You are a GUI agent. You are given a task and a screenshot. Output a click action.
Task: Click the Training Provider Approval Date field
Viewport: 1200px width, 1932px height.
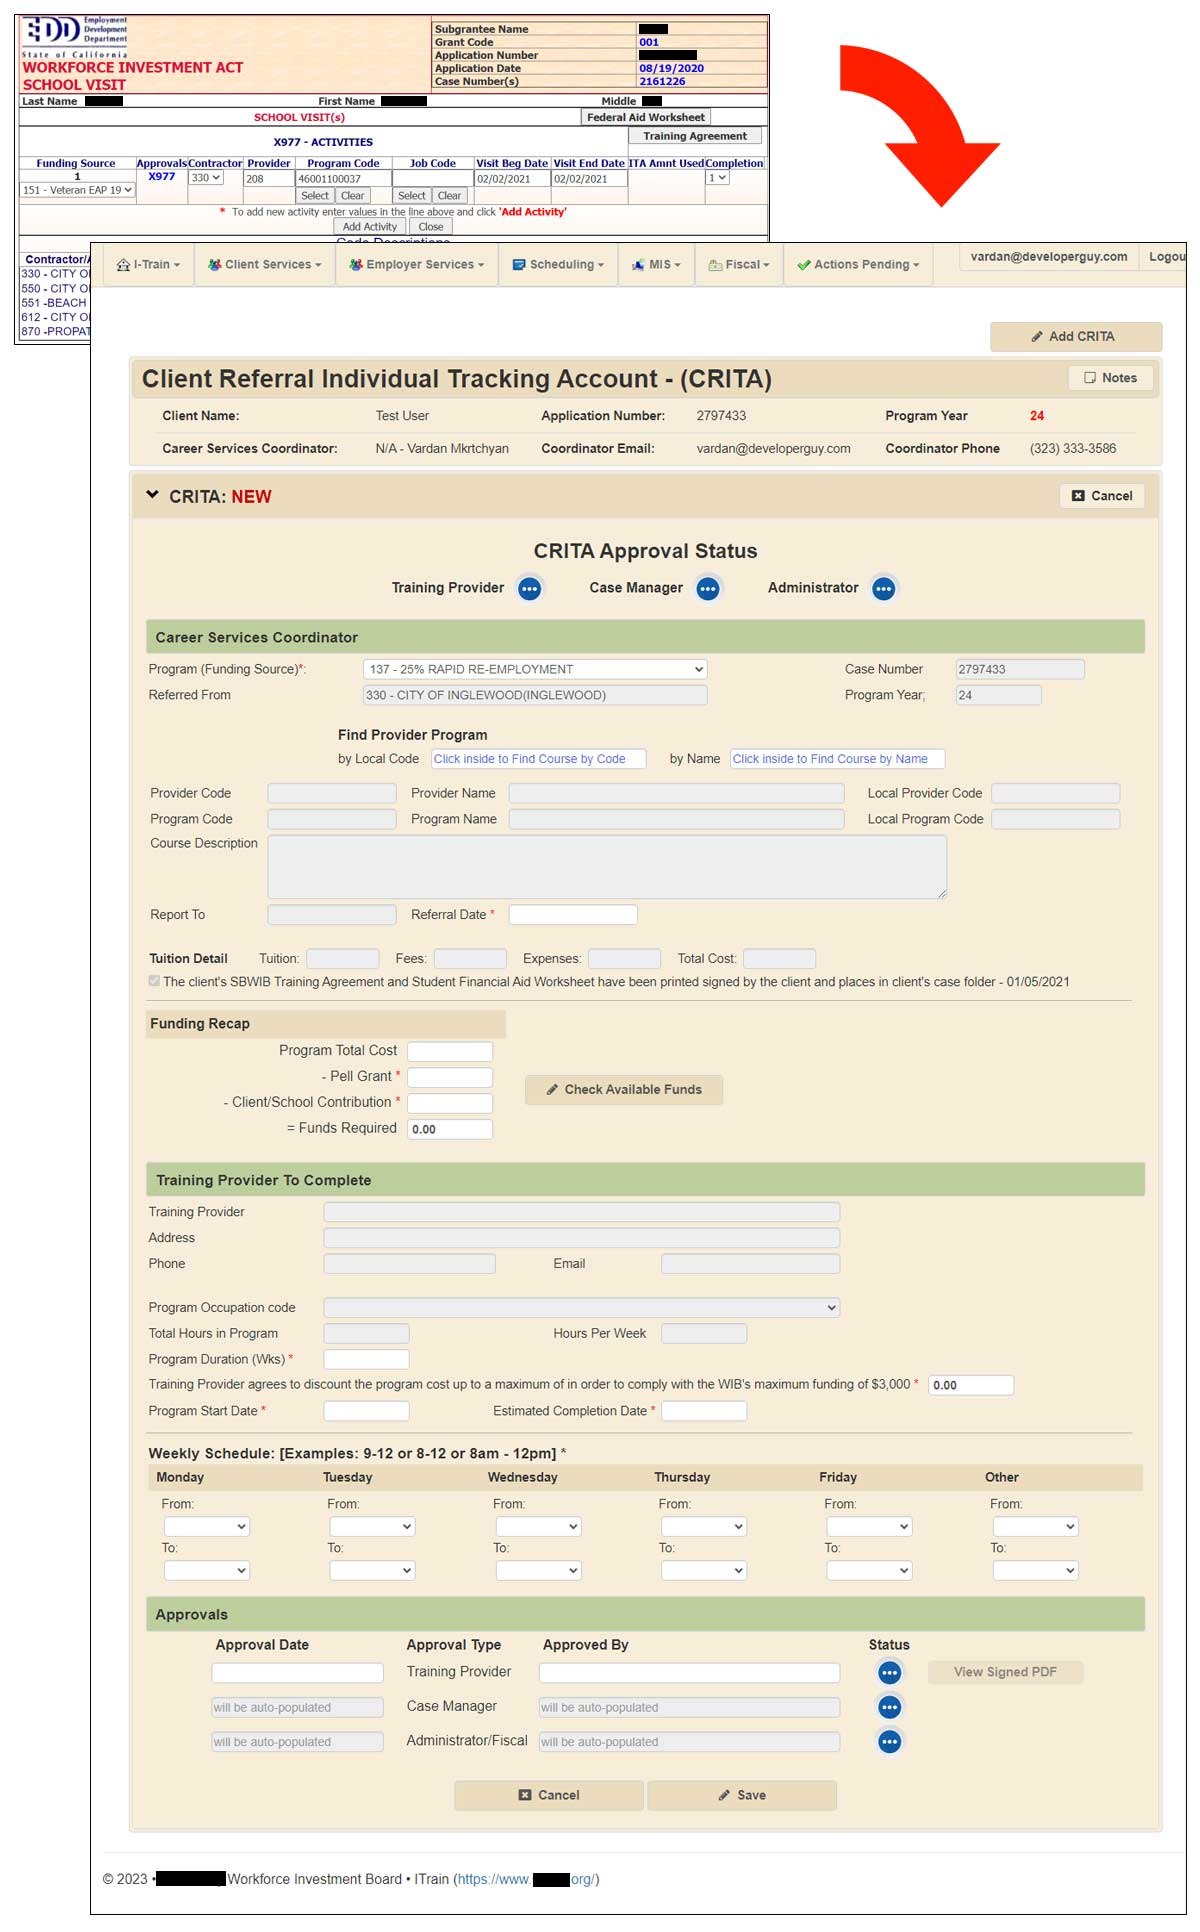[297, 1672]
